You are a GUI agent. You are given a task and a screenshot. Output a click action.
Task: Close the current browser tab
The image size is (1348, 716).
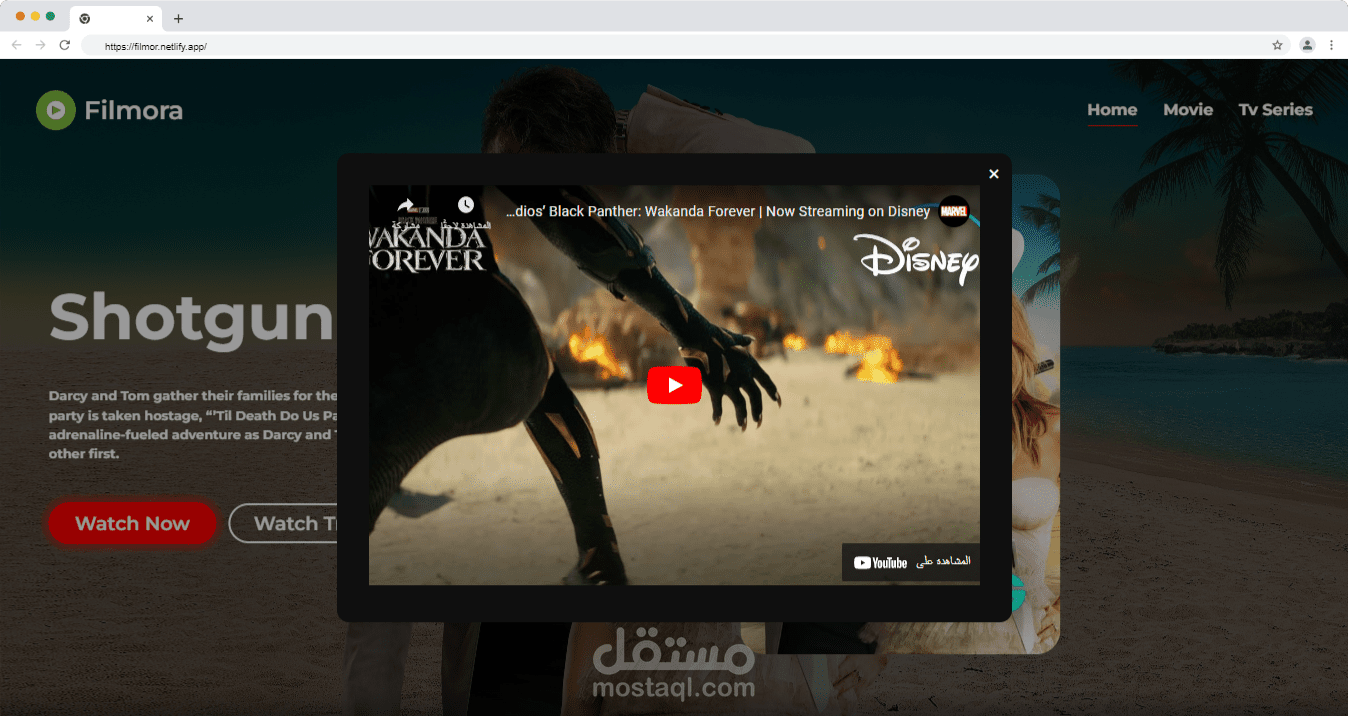[x=150, y=18]
